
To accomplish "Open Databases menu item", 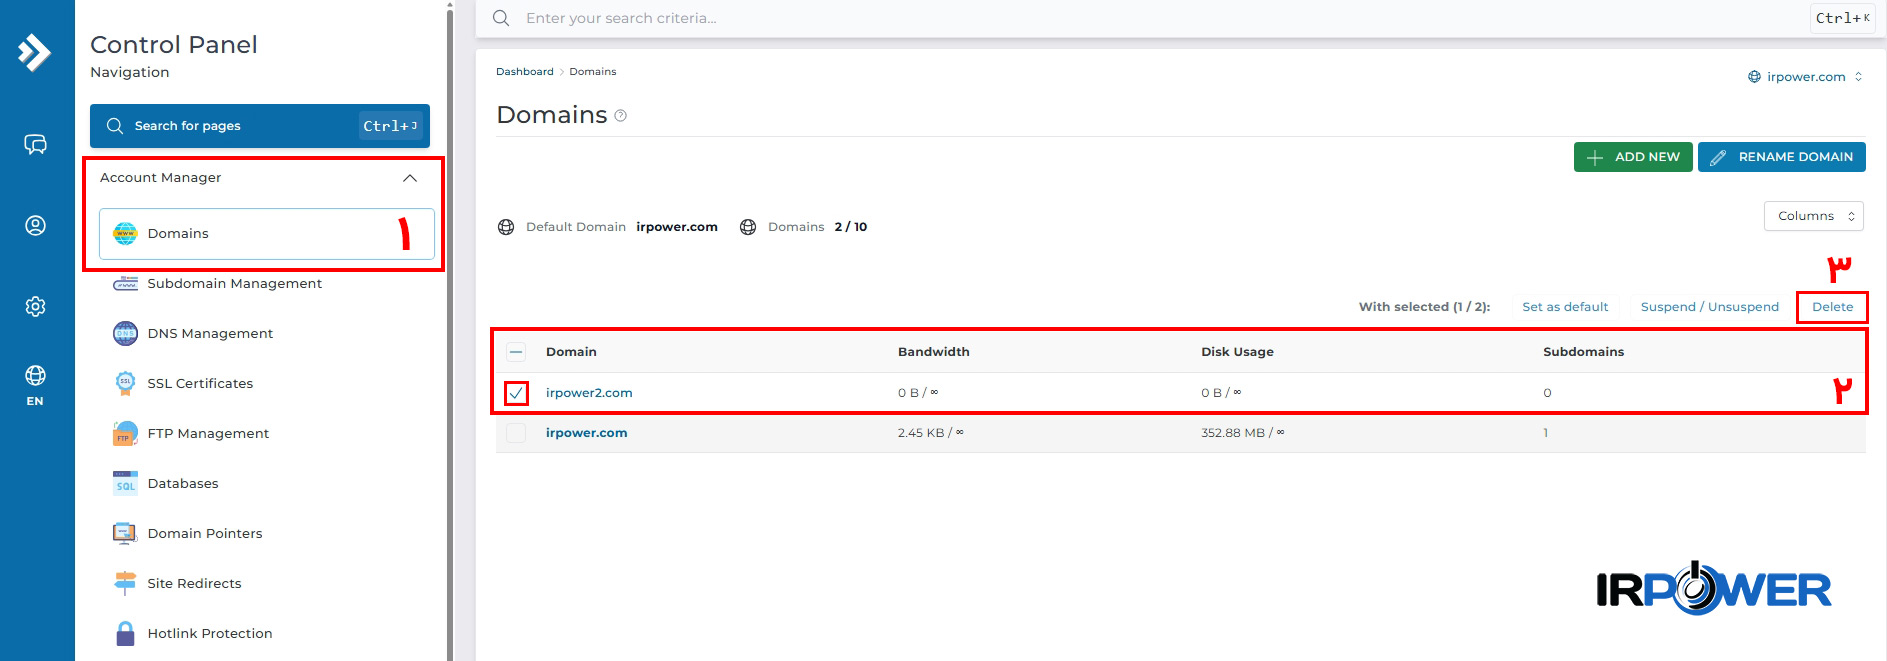I will click(183, 483).
